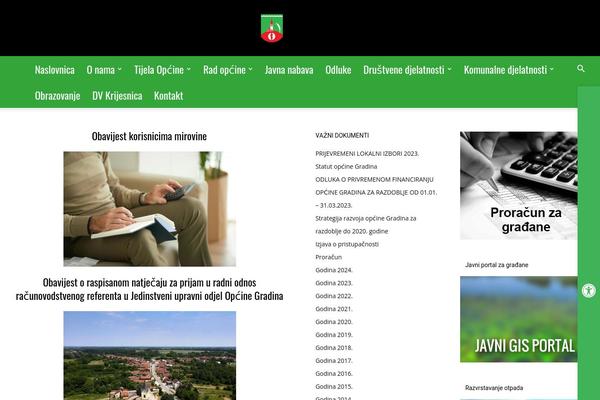Image resolution: width=600 pixels, height=400 pixels.
Task: Open the search magnifier icon
Action: (580, 68)
